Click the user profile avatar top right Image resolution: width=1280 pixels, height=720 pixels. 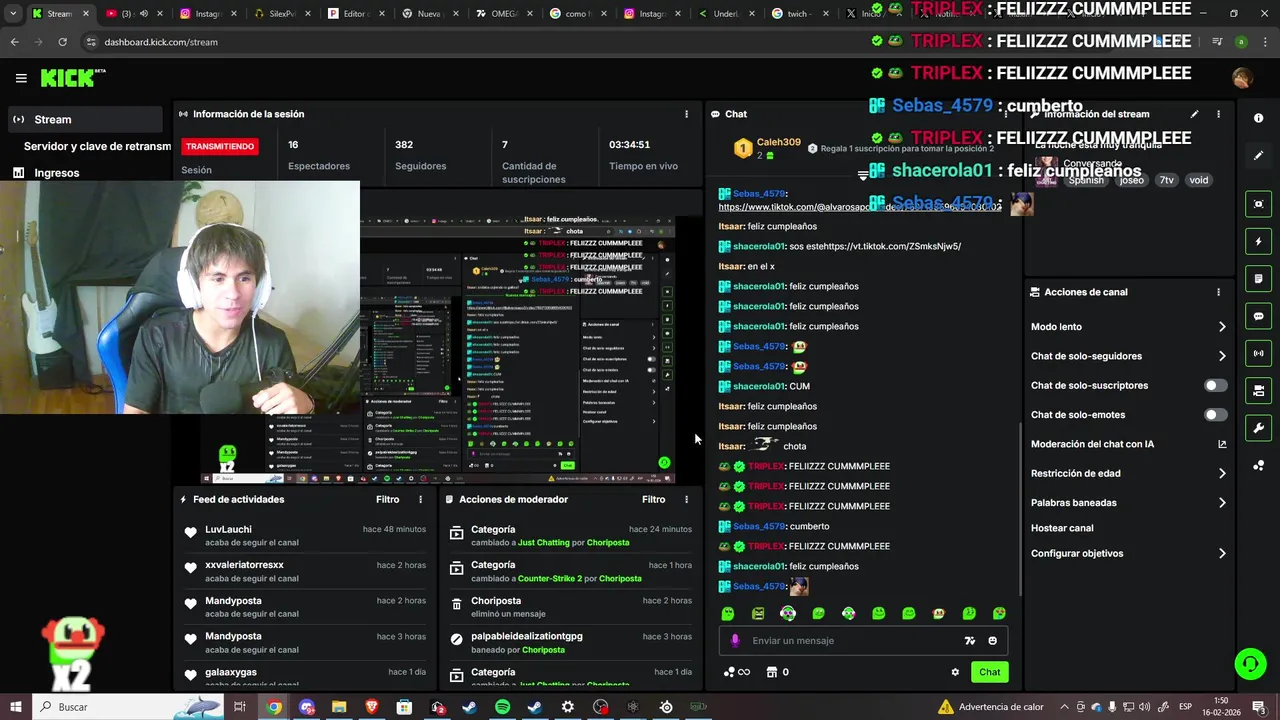point(1242,78)
